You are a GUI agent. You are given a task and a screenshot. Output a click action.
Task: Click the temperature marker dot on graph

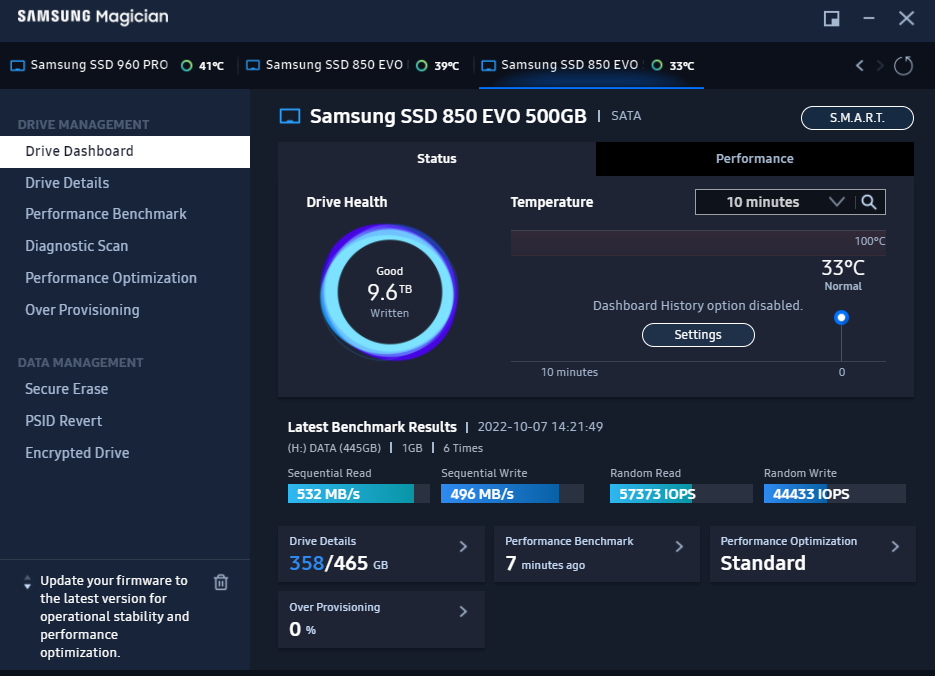(x=841, y=317)
